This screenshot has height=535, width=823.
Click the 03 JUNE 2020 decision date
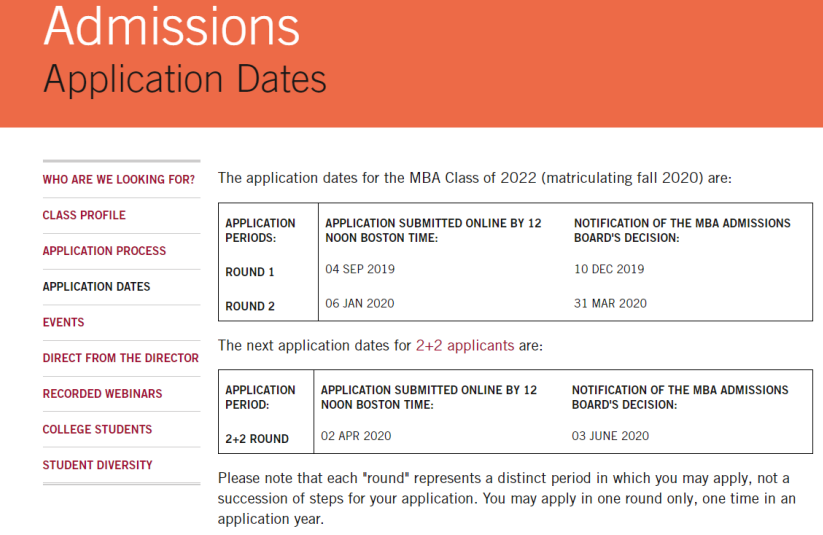(610, 436)
